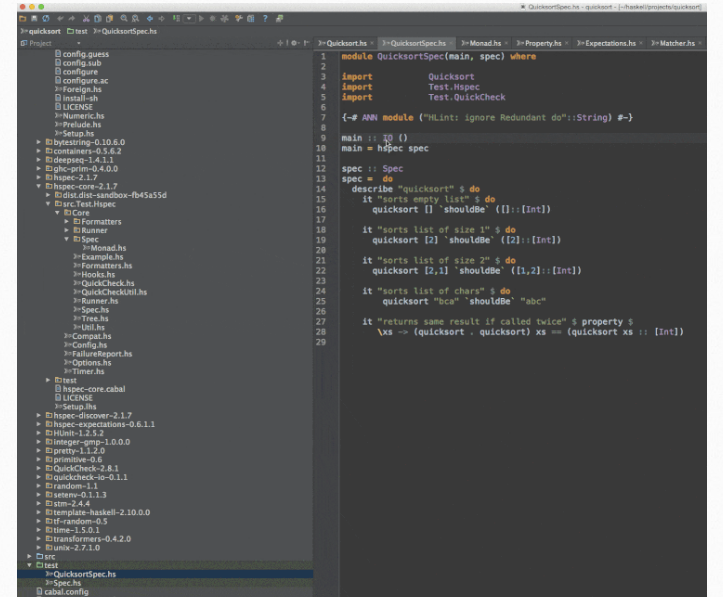This screenshot has width=723, height=597.
Task: Close the Property.hs tab
Action: [566, 44]
